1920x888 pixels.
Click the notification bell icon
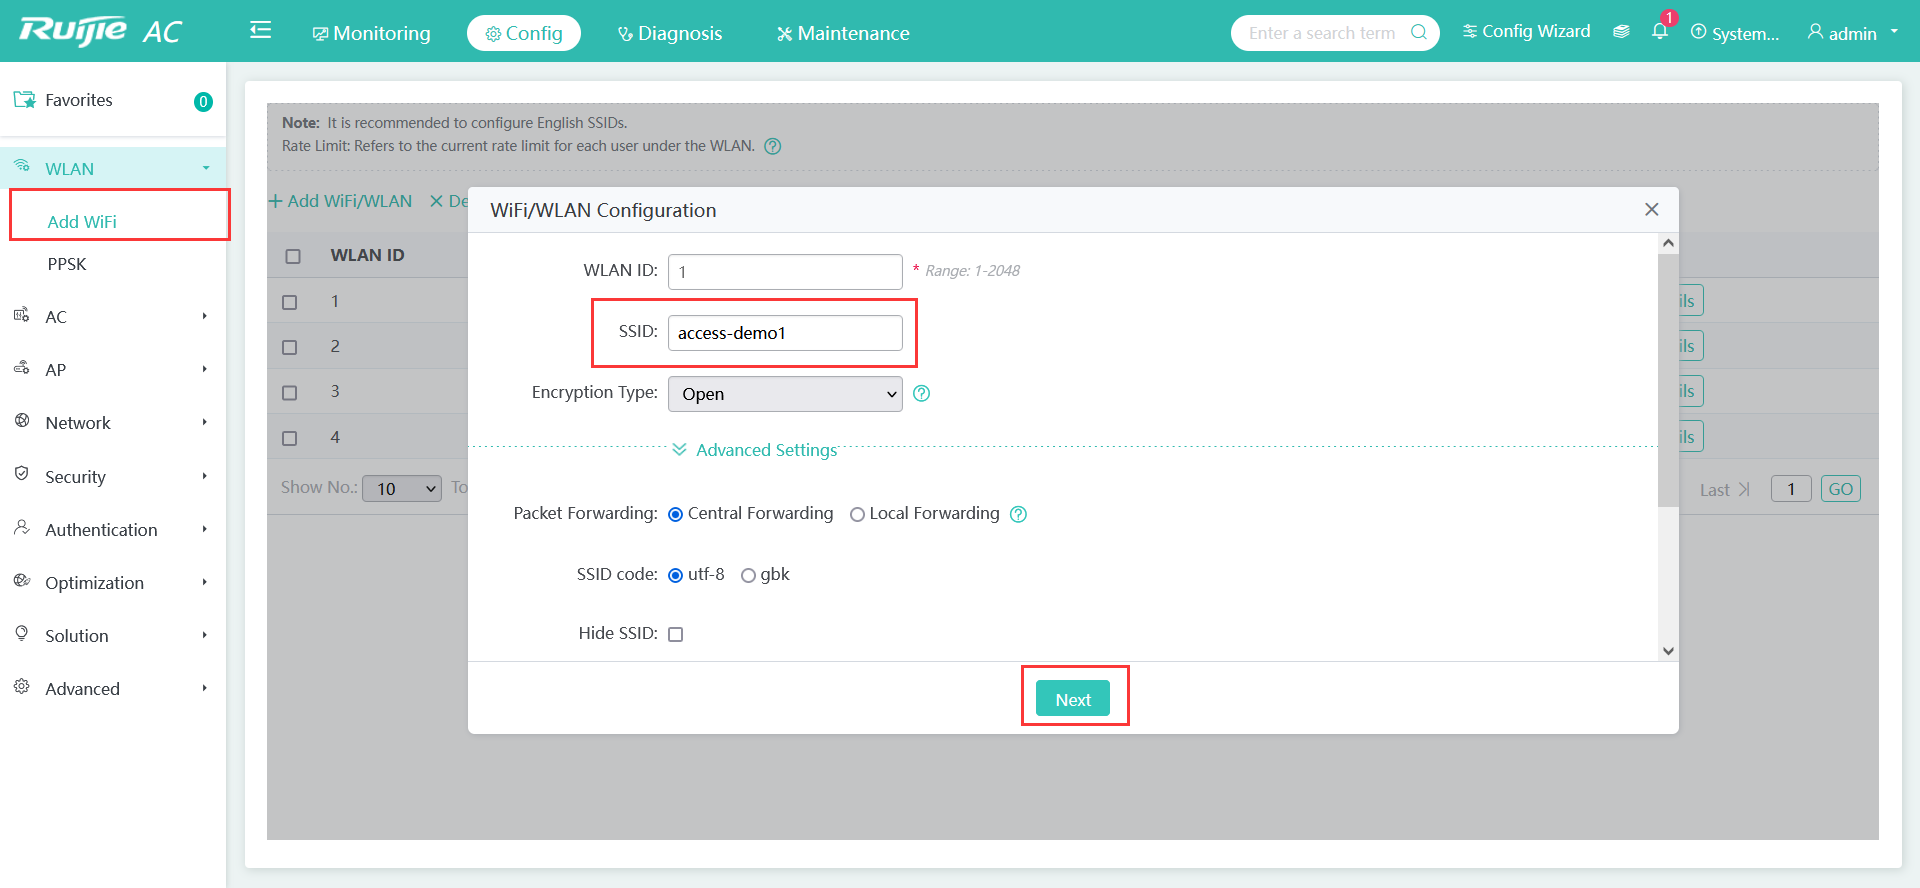pos(1659,32)
